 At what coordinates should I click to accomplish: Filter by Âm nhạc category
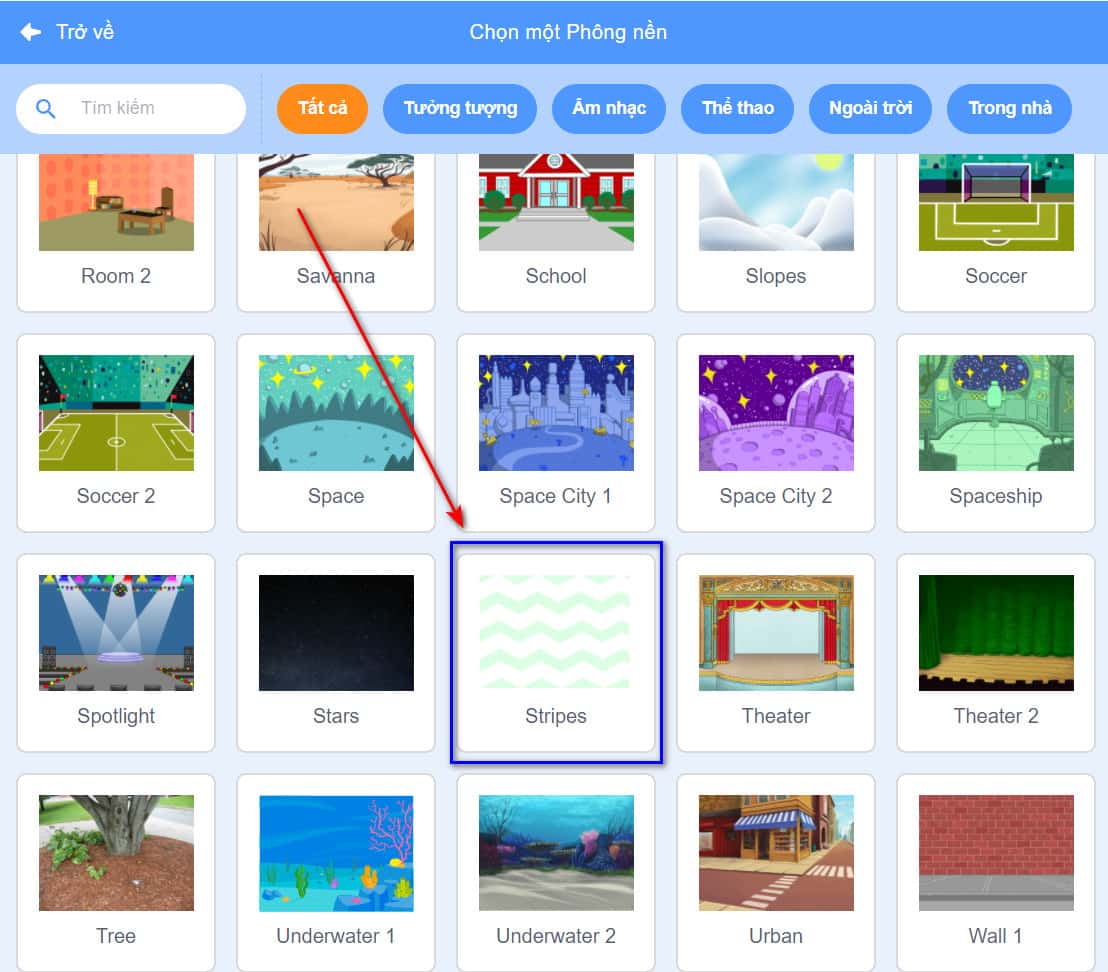[609, 108]
